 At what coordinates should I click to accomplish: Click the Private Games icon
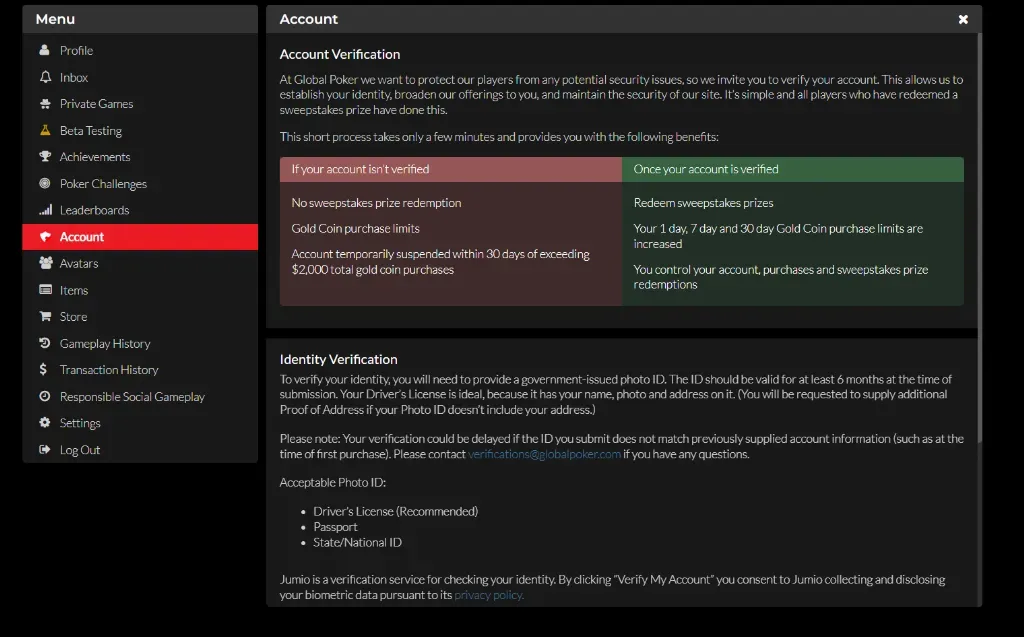44,104
